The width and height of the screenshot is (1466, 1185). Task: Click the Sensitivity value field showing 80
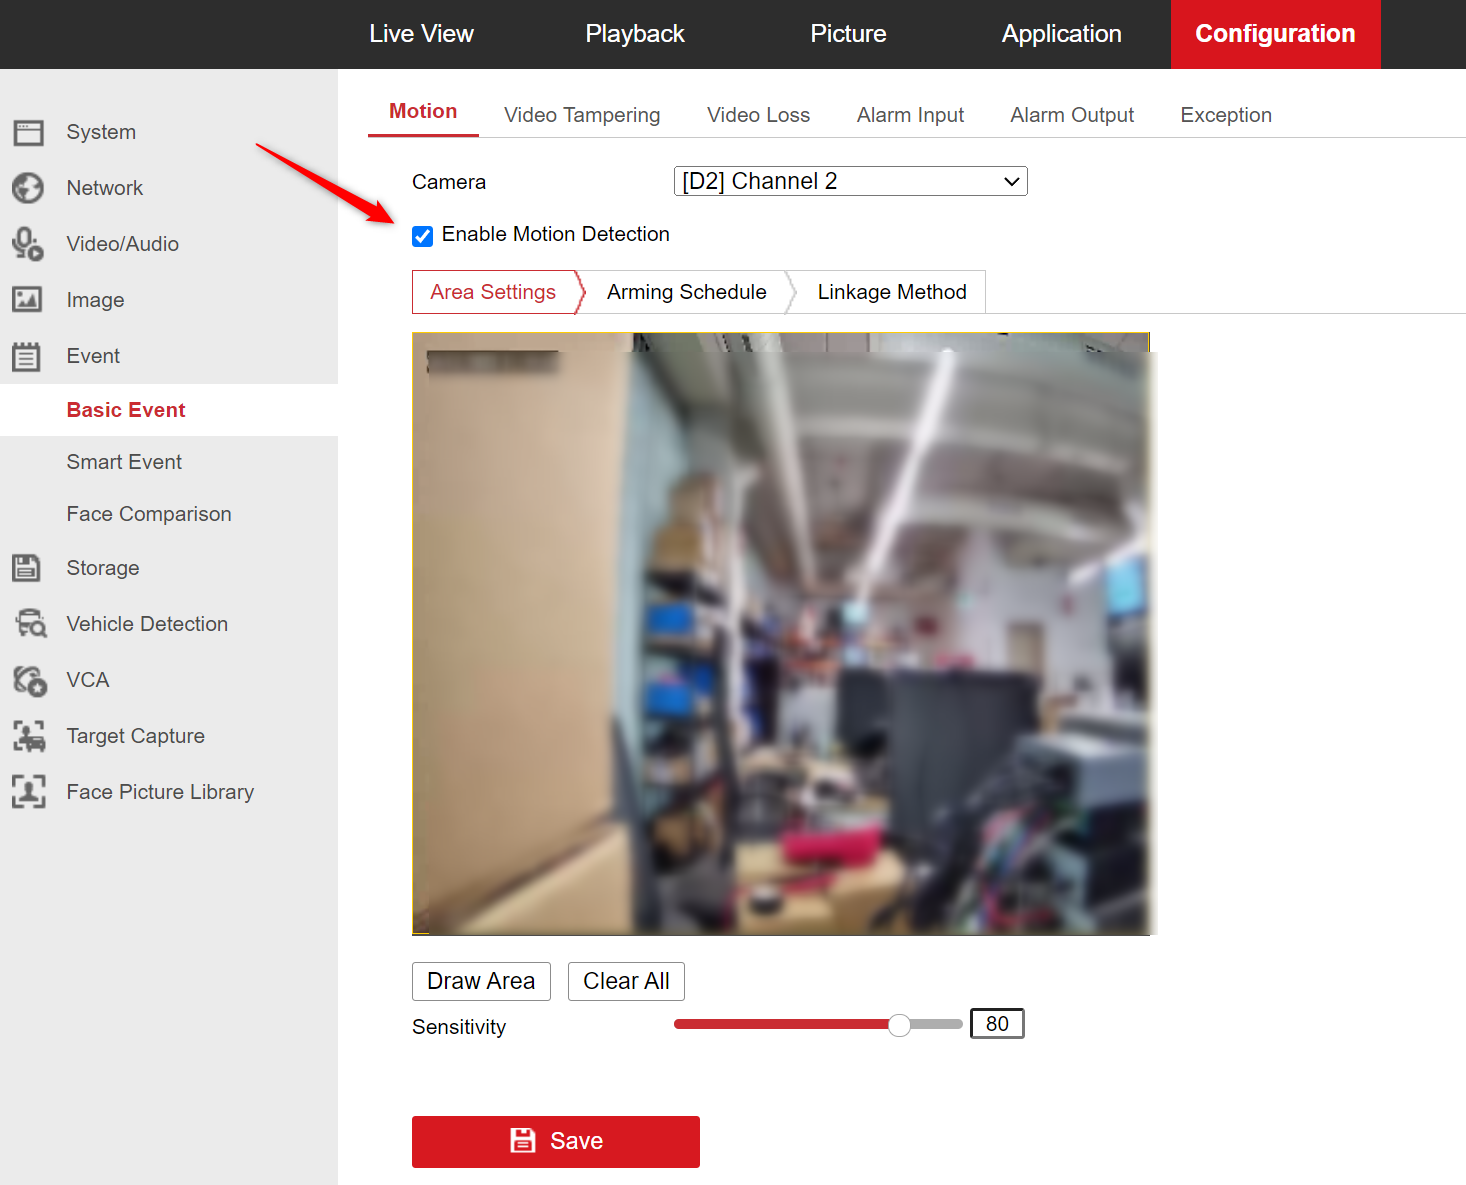[997, 1024]
